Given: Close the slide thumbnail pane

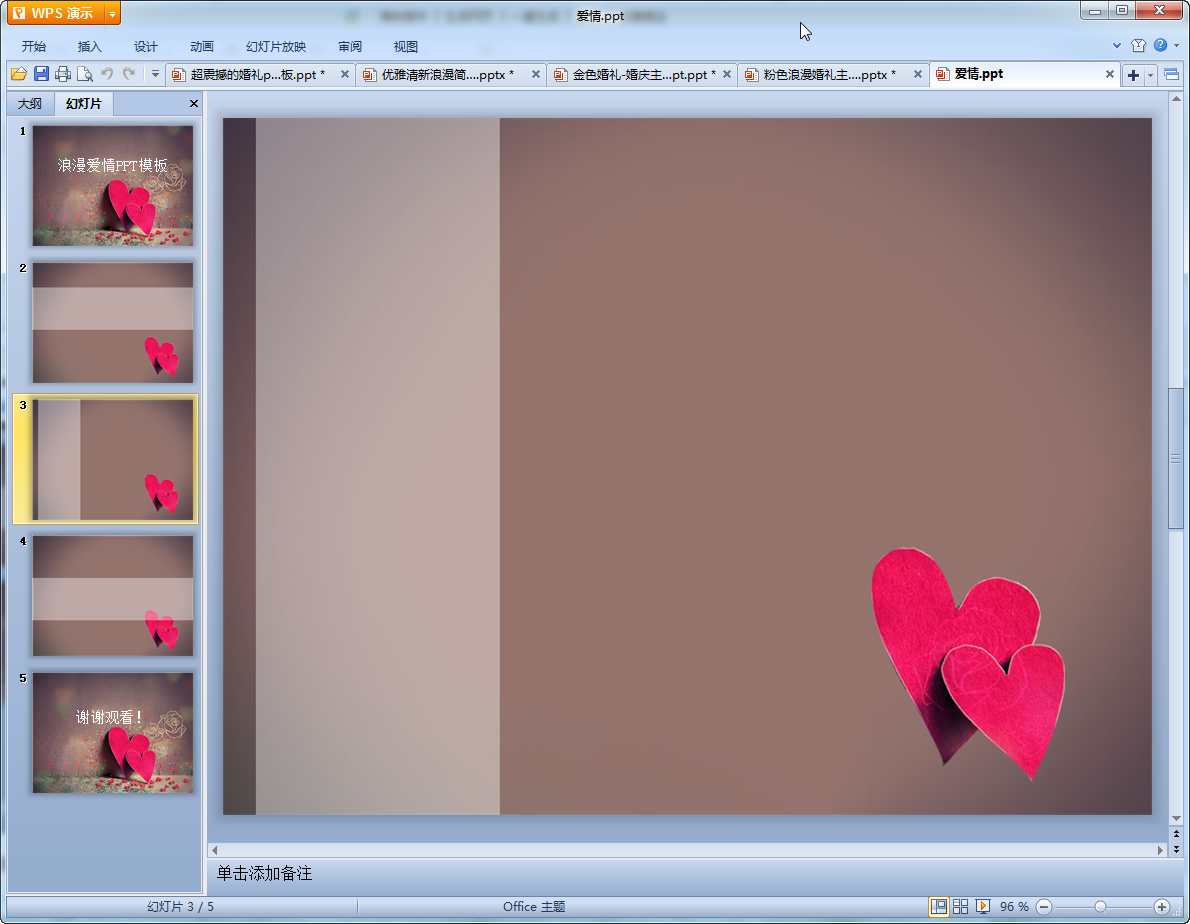Looking at the screenshot, I should 194,103.
